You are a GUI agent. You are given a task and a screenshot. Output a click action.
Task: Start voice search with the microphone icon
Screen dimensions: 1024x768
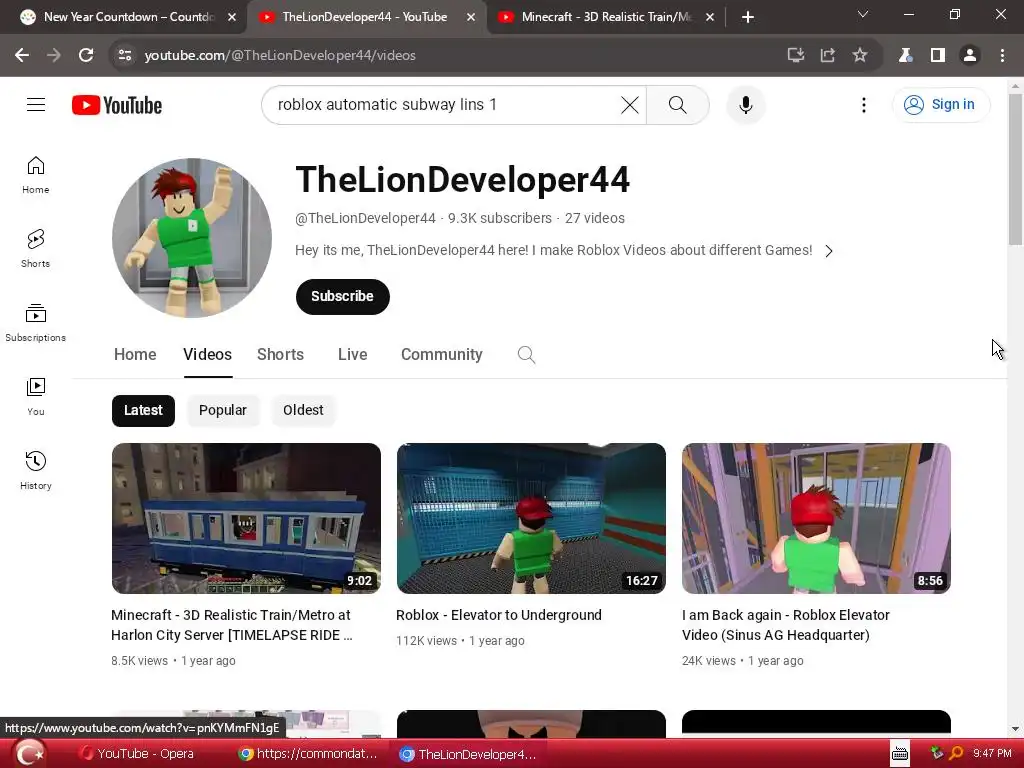746,104
